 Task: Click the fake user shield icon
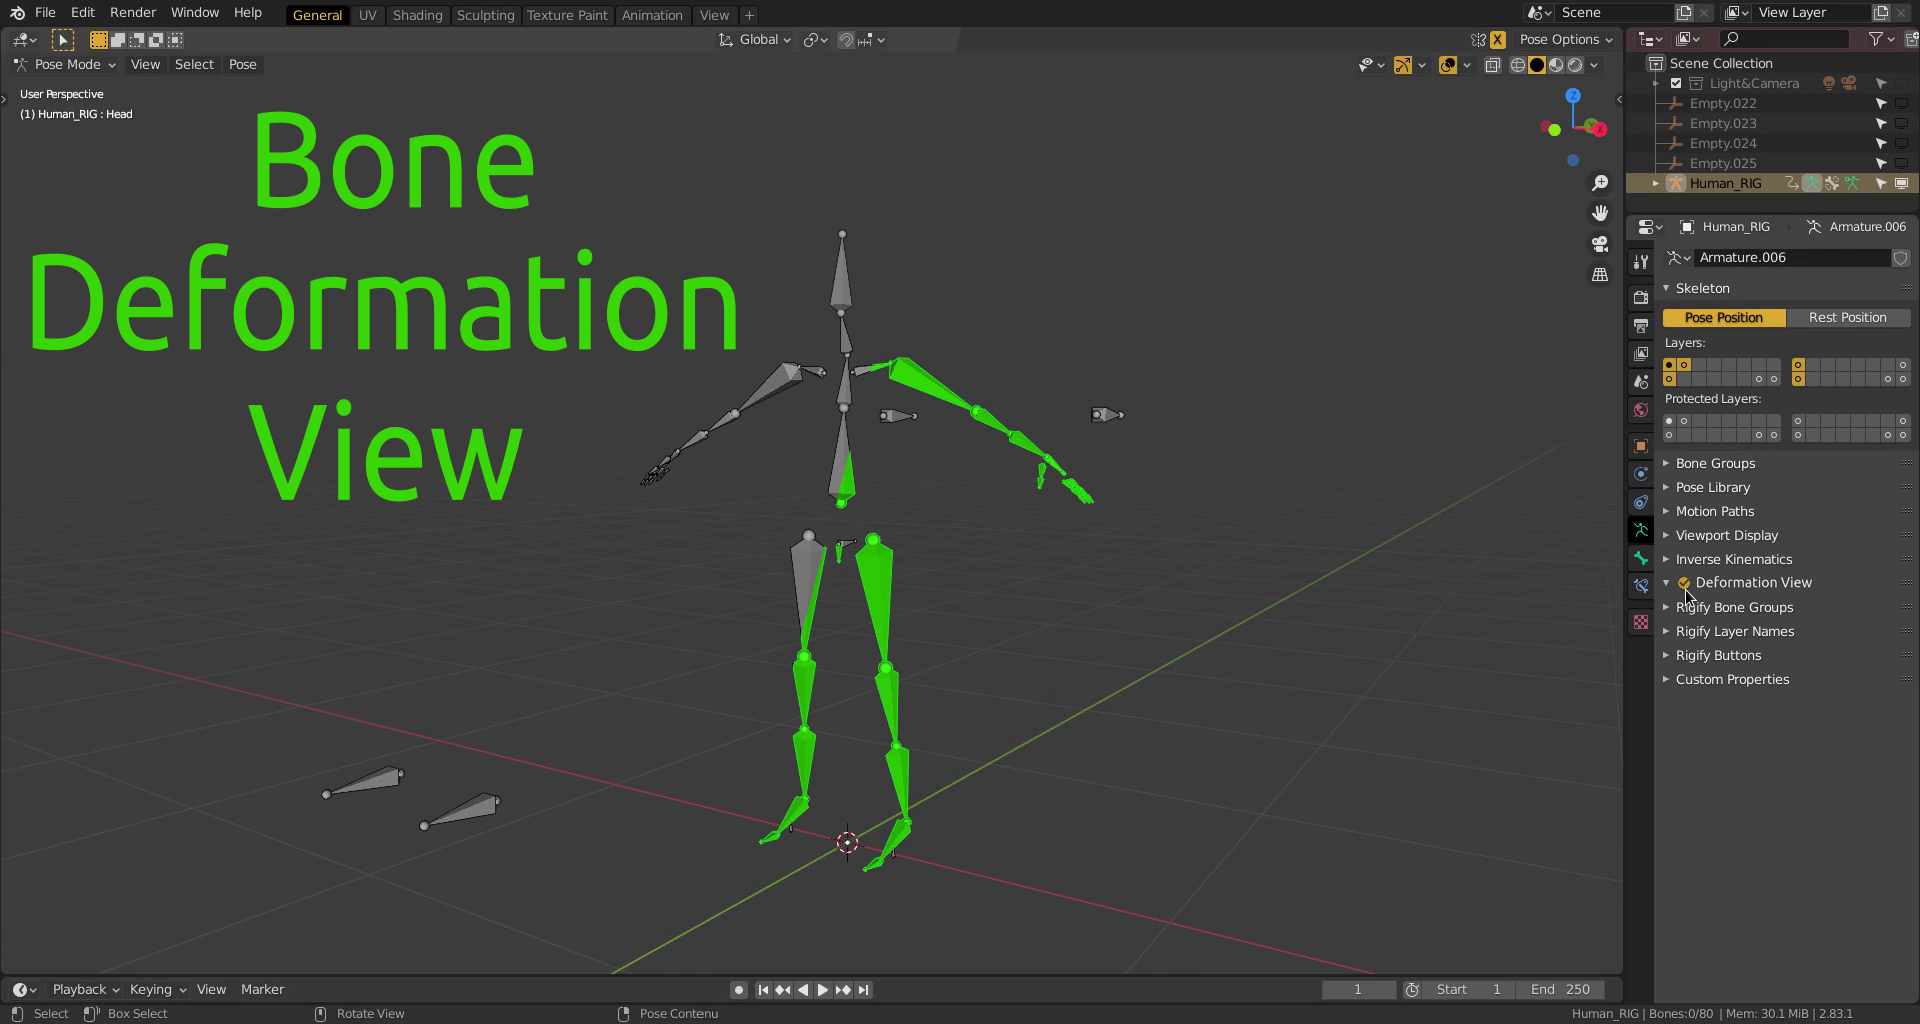(1900, 258)
